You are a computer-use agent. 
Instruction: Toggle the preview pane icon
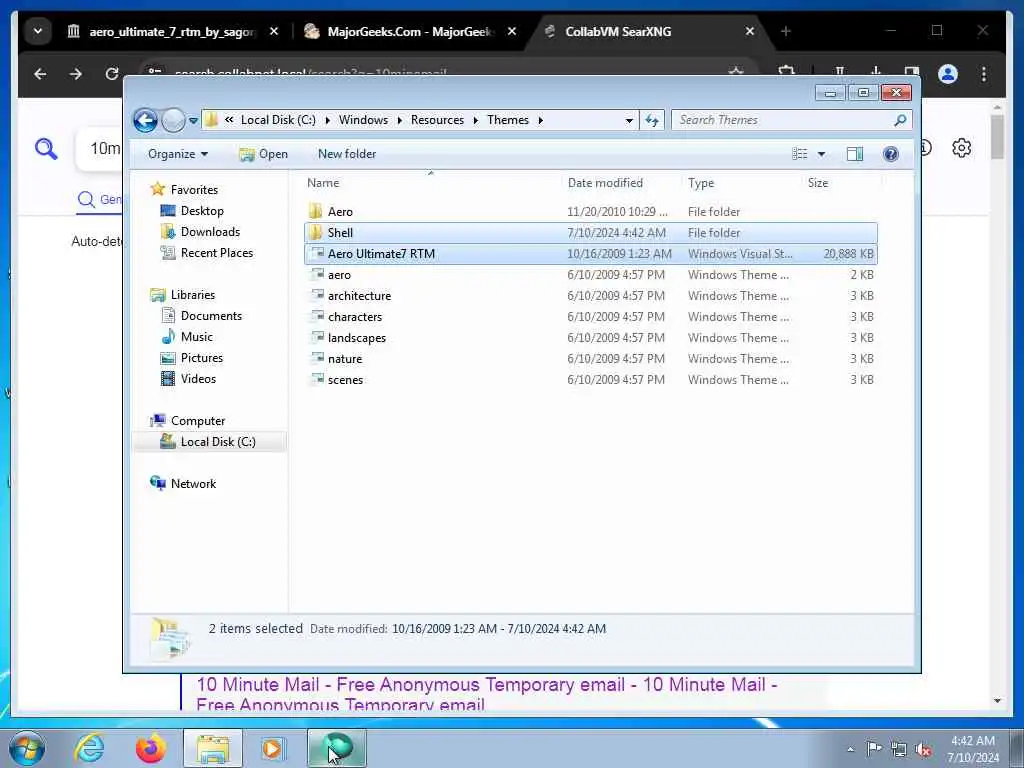click(854, 154)
